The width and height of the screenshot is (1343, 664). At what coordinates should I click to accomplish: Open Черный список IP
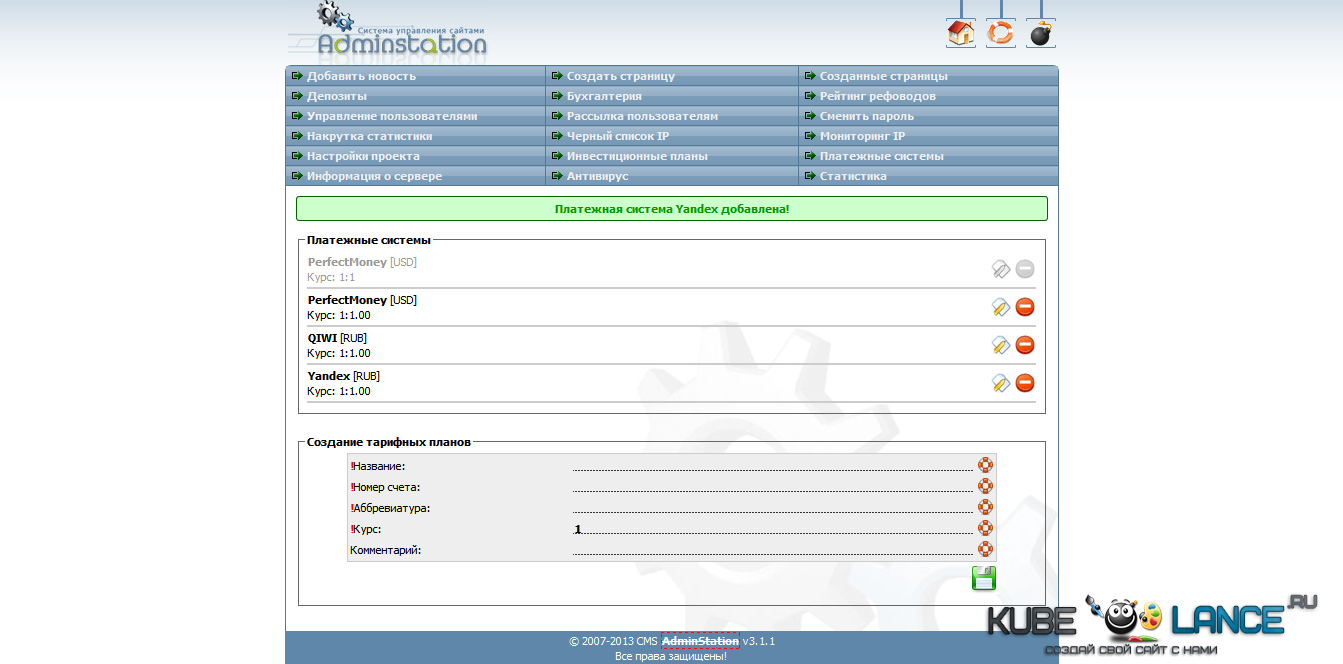tap(618, 136)
